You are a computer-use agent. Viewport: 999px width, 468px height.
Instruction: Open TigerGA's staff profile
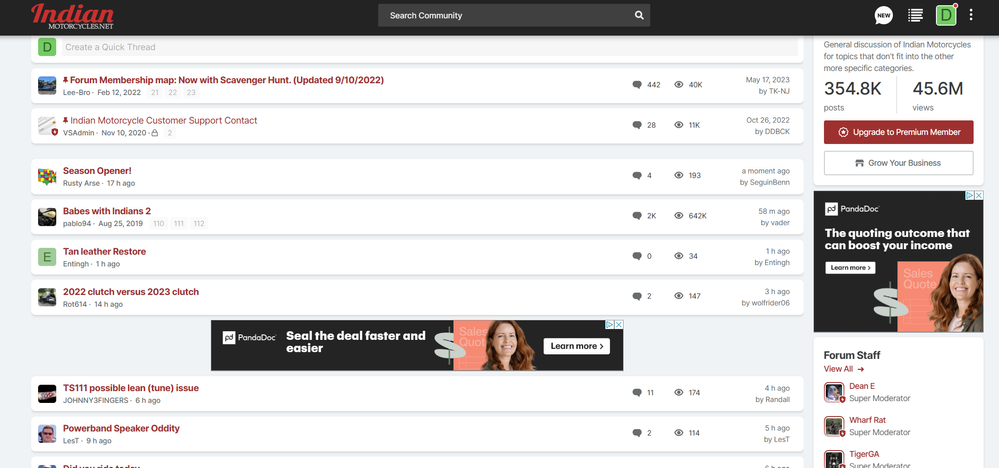pos(864,454)
